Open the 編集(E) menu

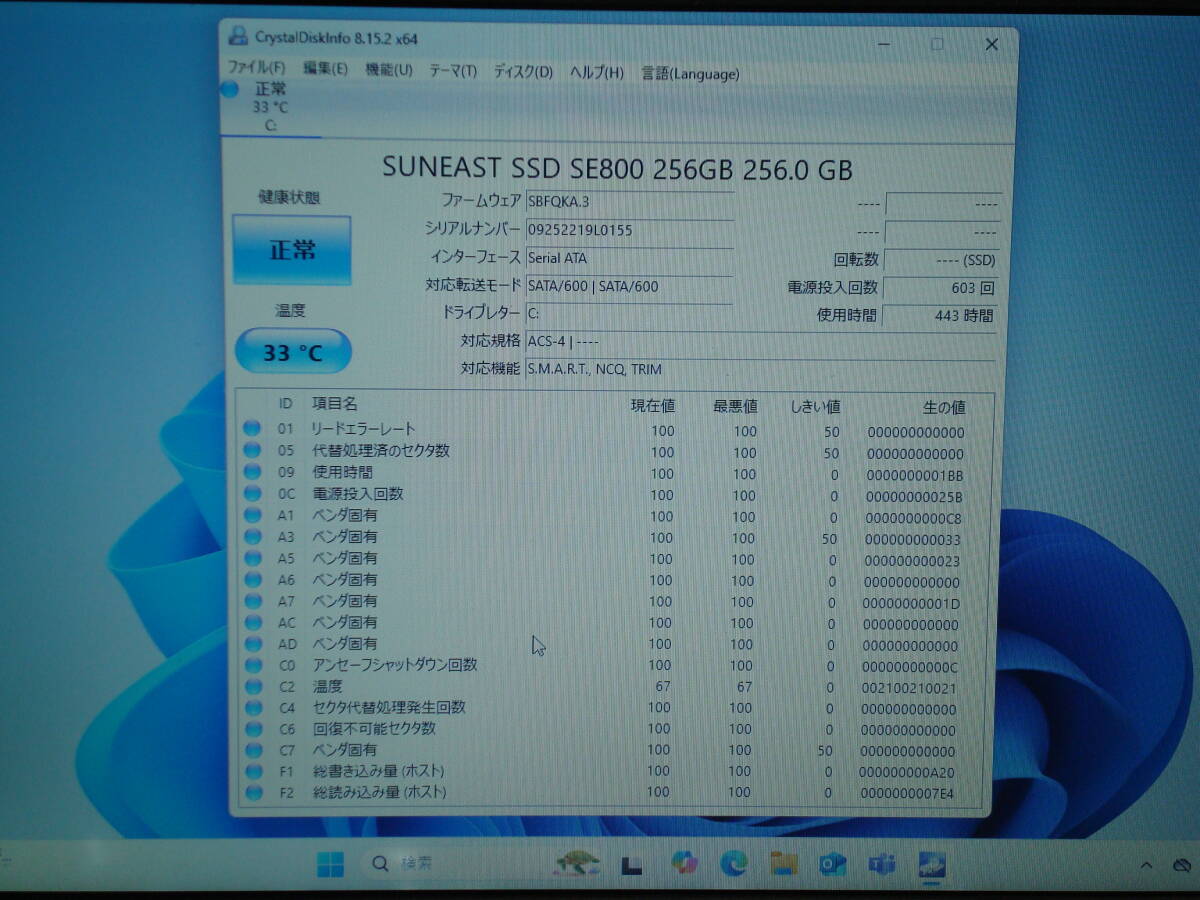pos(325,71)
